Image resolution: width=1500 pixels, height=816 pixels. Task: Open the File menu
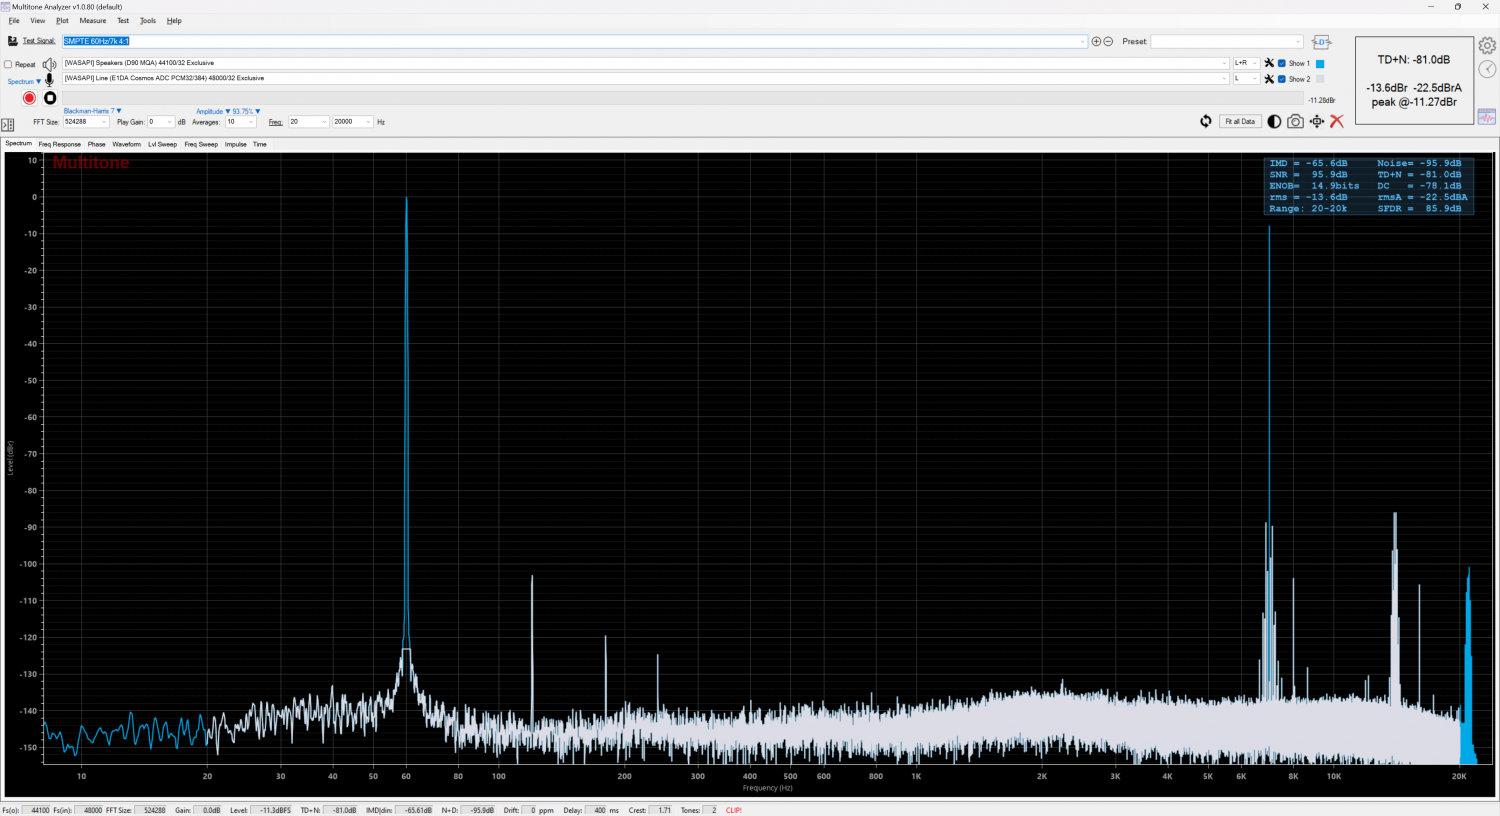14,21
